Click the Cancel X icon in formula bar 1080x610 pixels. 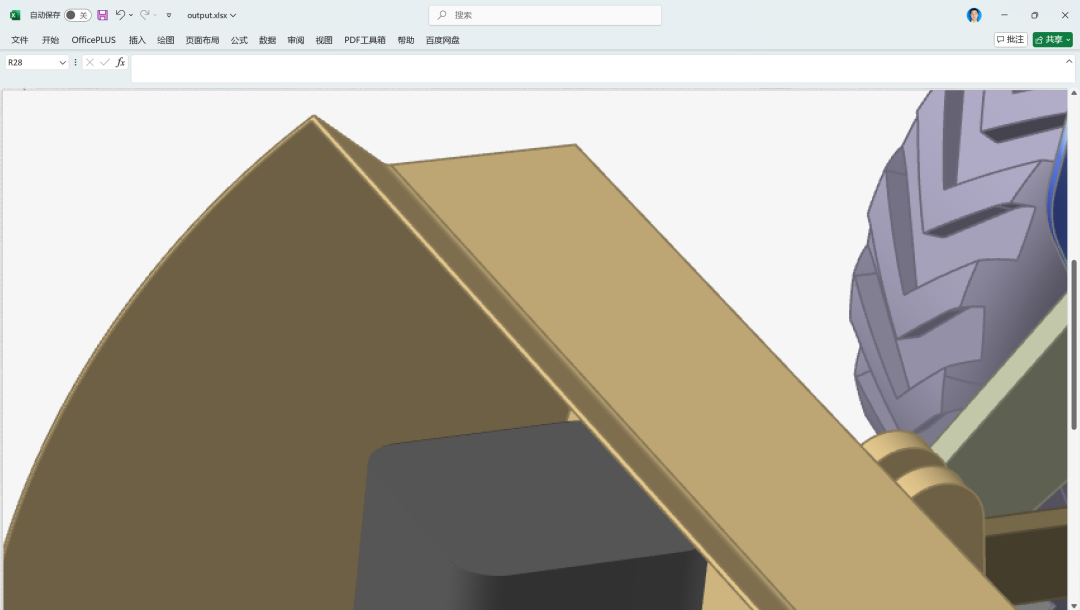[90, 62]
